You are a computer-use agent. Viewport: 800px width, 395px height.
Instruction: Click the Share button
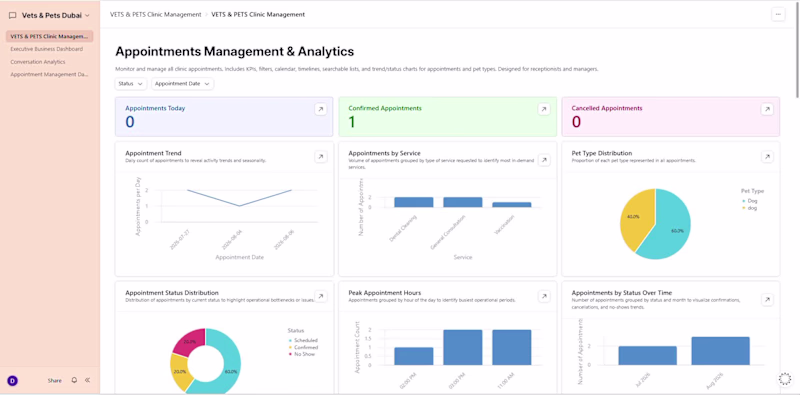pyautogui.click(x=55, y=381)
